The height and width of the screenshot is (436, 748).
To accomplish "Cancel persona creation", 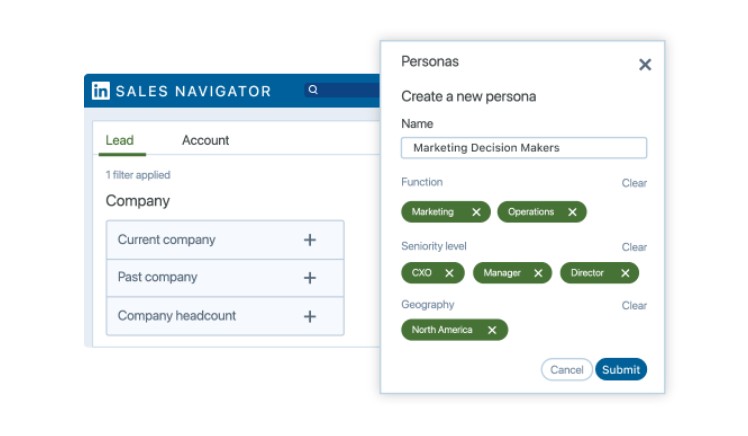I will pyautogui.click(x=567, y=370).
